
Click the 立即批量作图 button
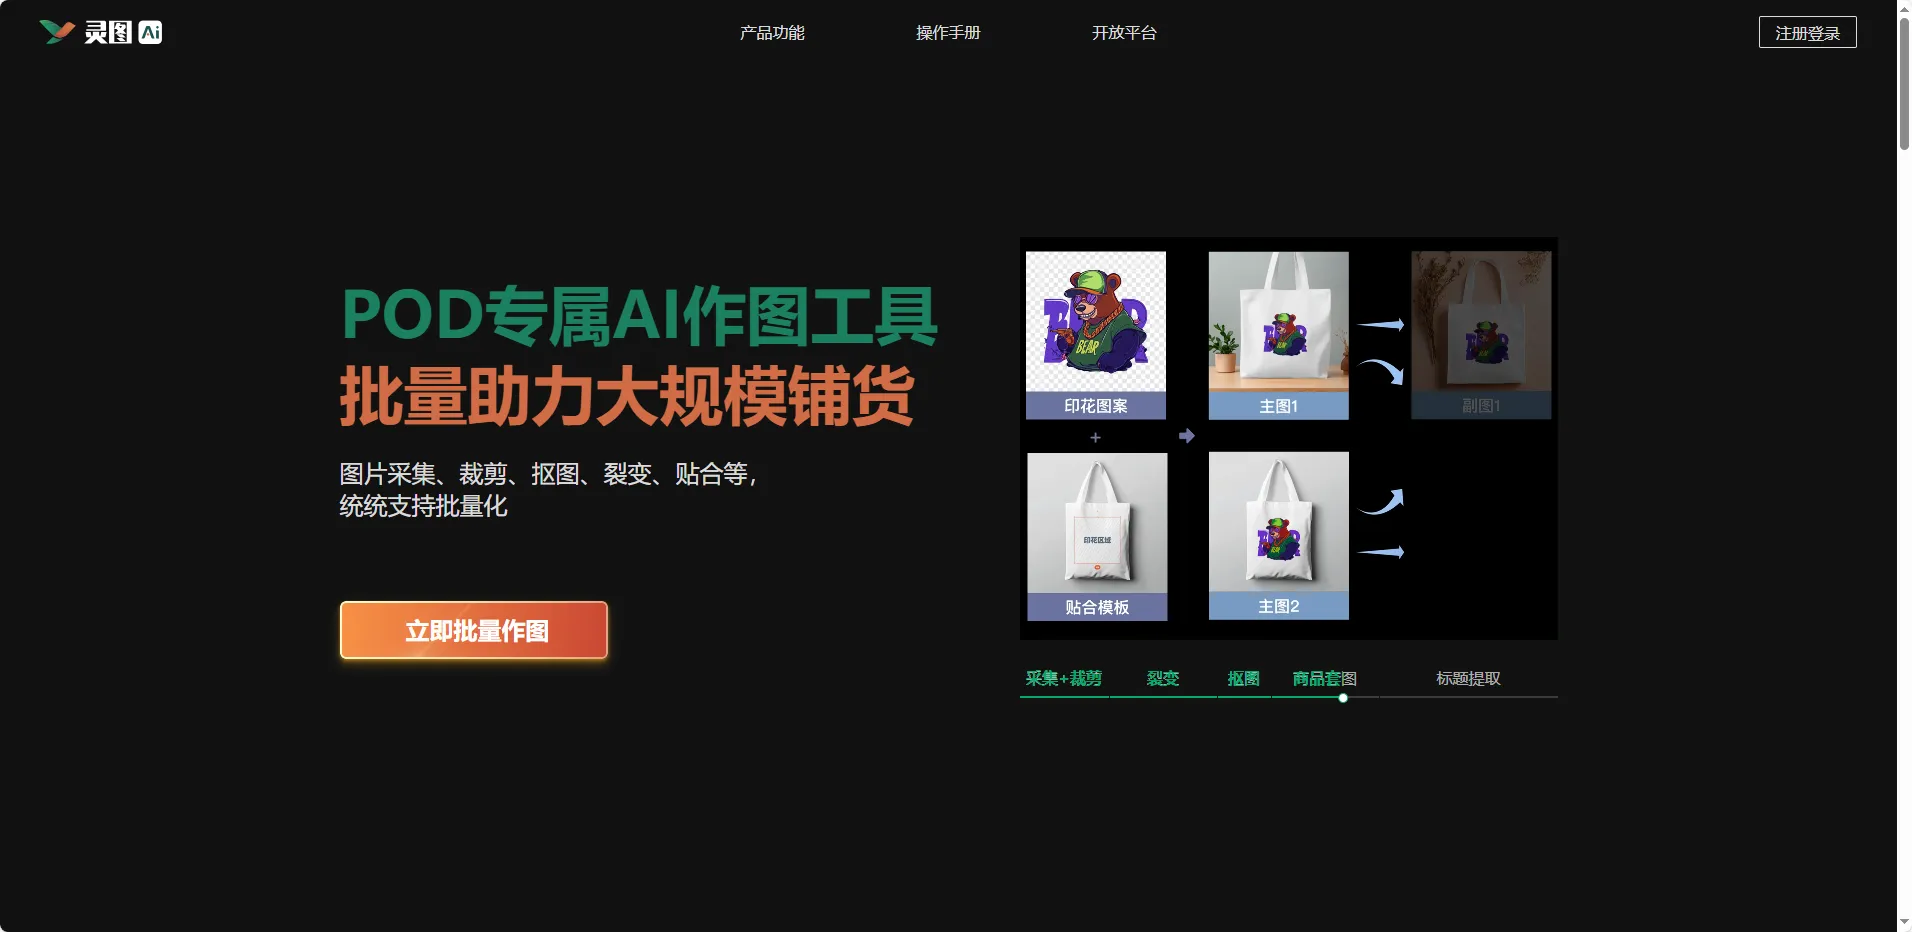473,630
